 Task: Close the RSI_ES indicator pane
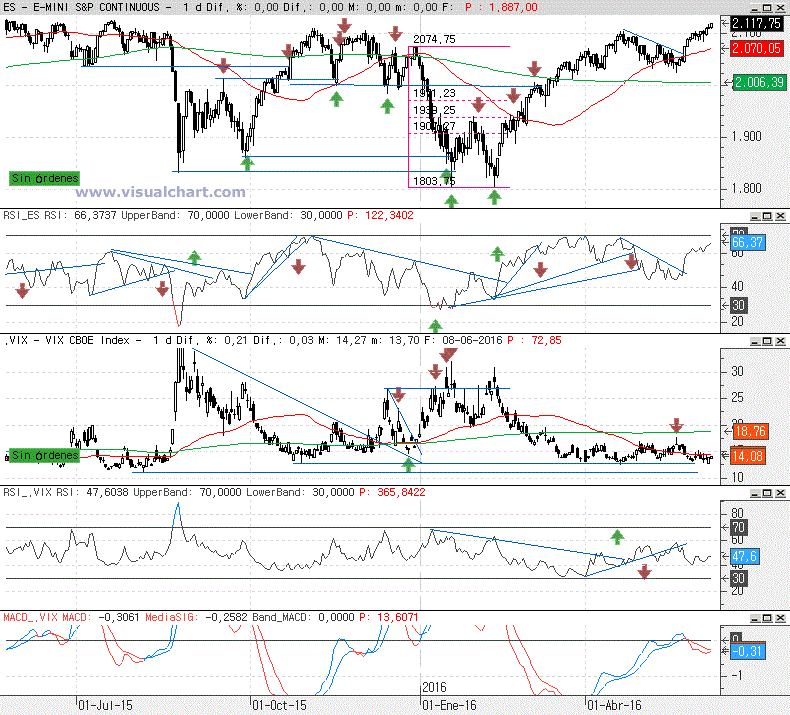780,216
